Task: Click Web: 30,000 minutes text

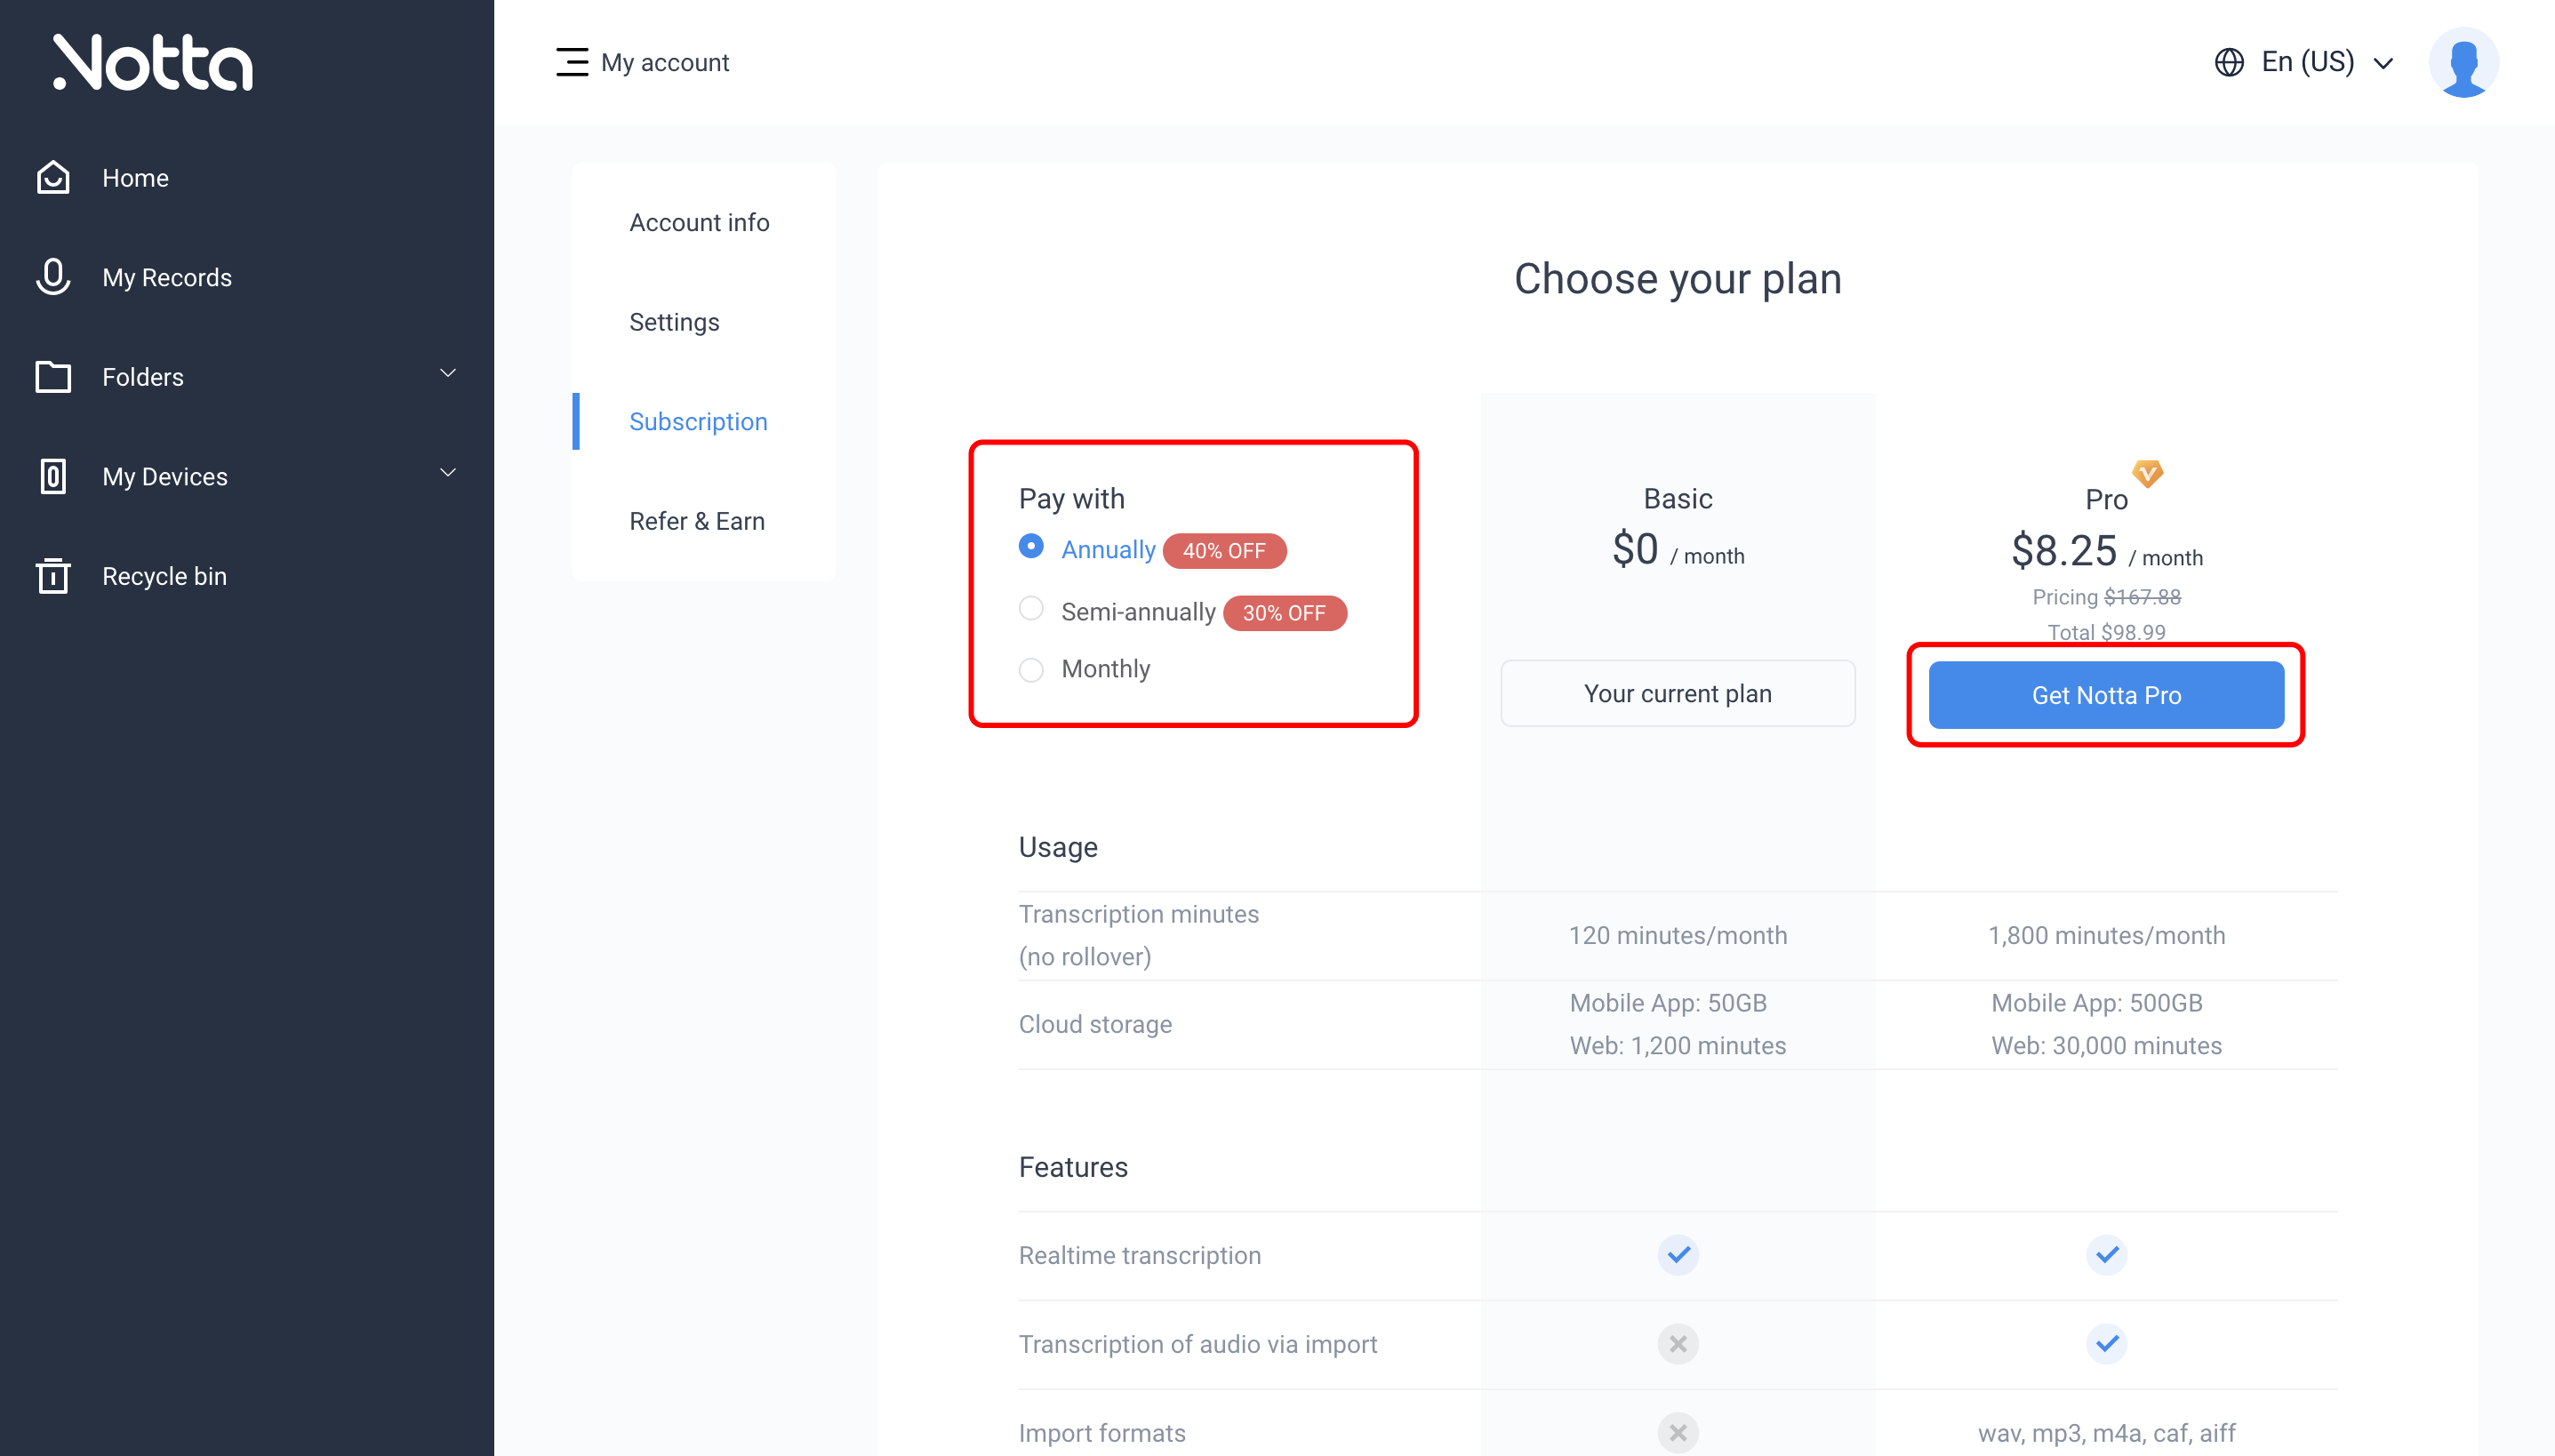Action: 2106,1045
